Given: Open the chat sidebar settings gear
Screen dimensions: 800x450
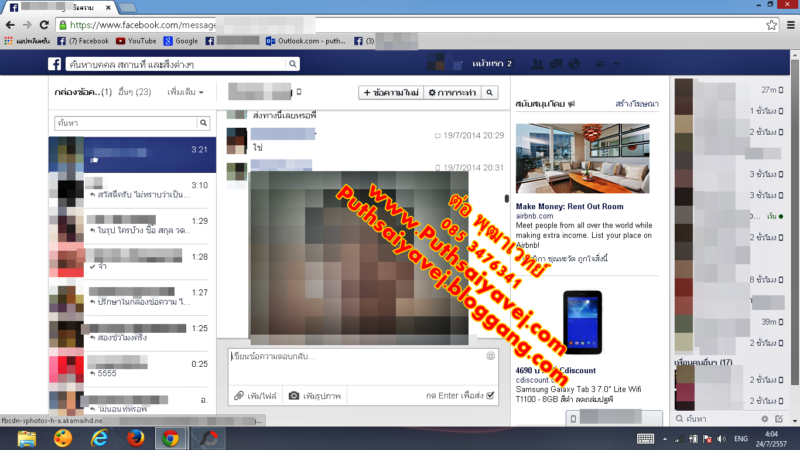Looking at the screenshot, I should pos(764,419).
